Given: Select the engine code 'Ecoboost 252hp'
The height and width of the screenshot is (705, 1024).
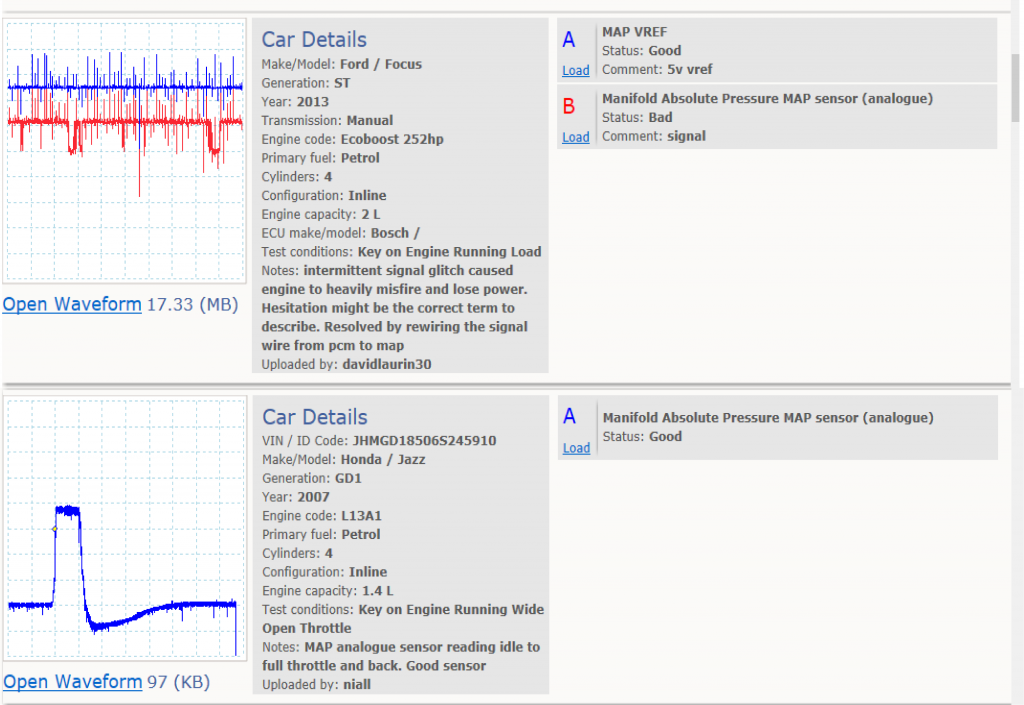Looking at the screenshot, I should click(392, 140).
